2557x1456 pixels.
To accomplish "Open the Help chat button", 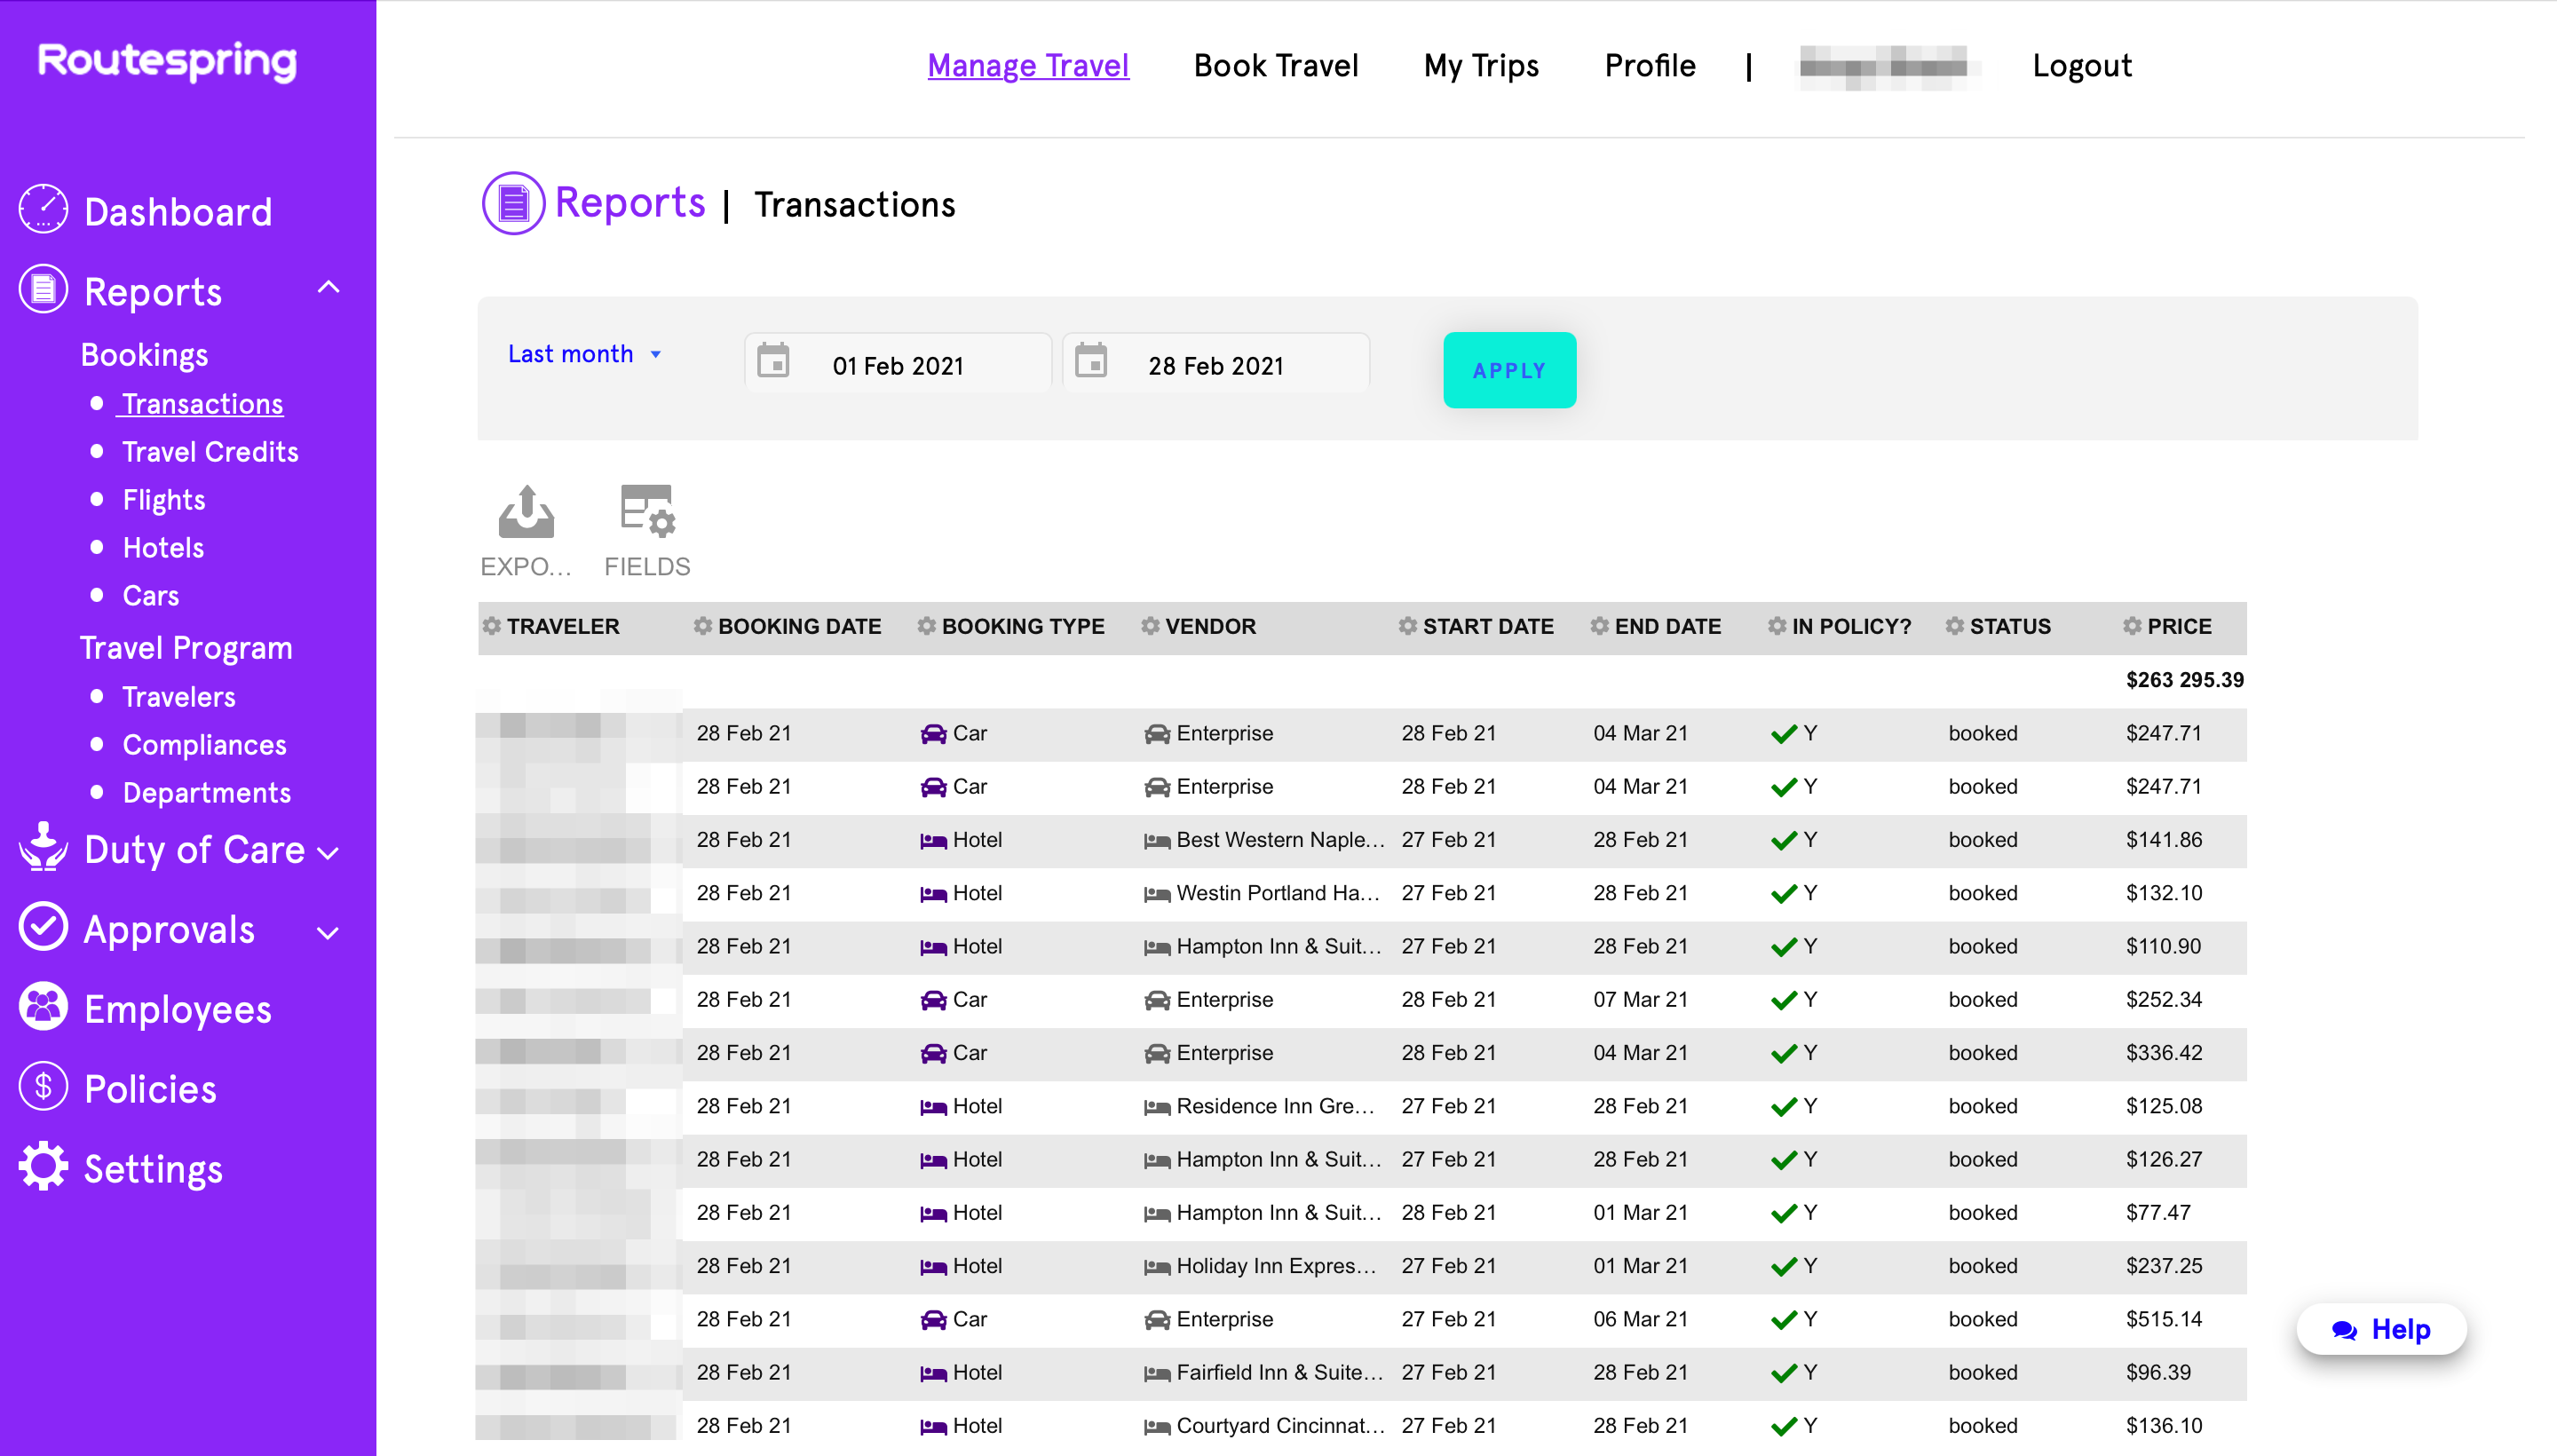I will click(2380, 1329).
